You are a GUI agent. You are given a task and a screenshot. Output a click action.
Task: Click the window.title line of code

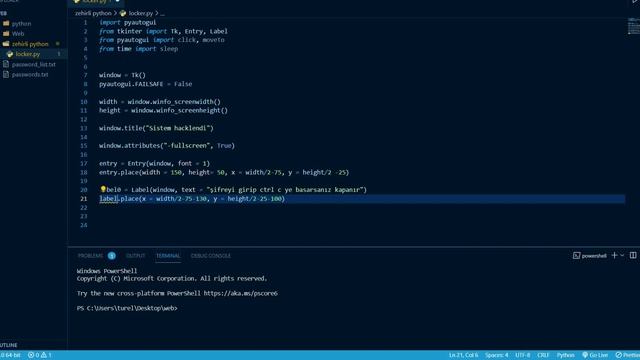pos(156,128)
